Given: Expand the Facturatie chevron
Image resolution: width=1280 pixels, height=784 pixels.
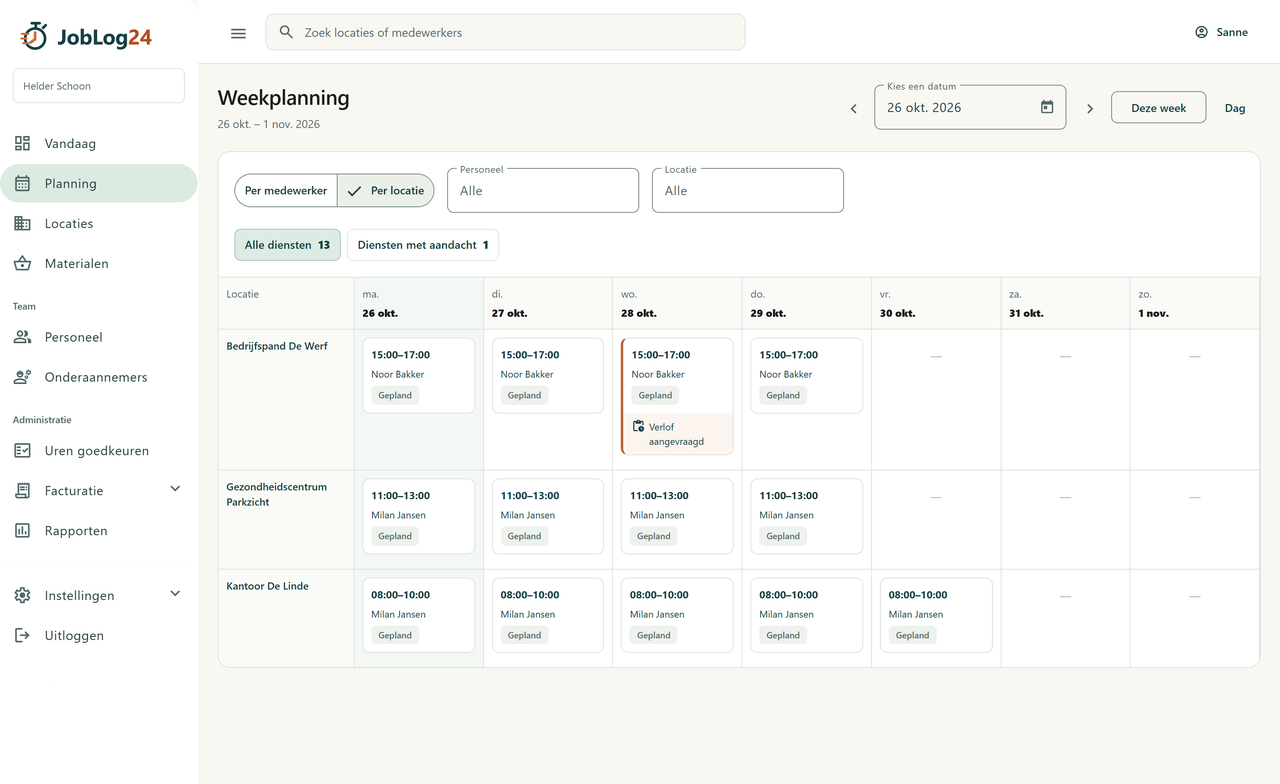Looking at the screenshot, I should click(x=175, y=489).
